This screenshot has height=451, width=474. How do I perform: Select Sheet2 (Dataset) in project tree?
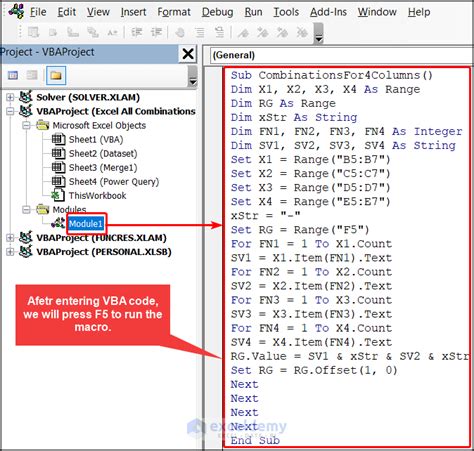click(x=103, y=153)
